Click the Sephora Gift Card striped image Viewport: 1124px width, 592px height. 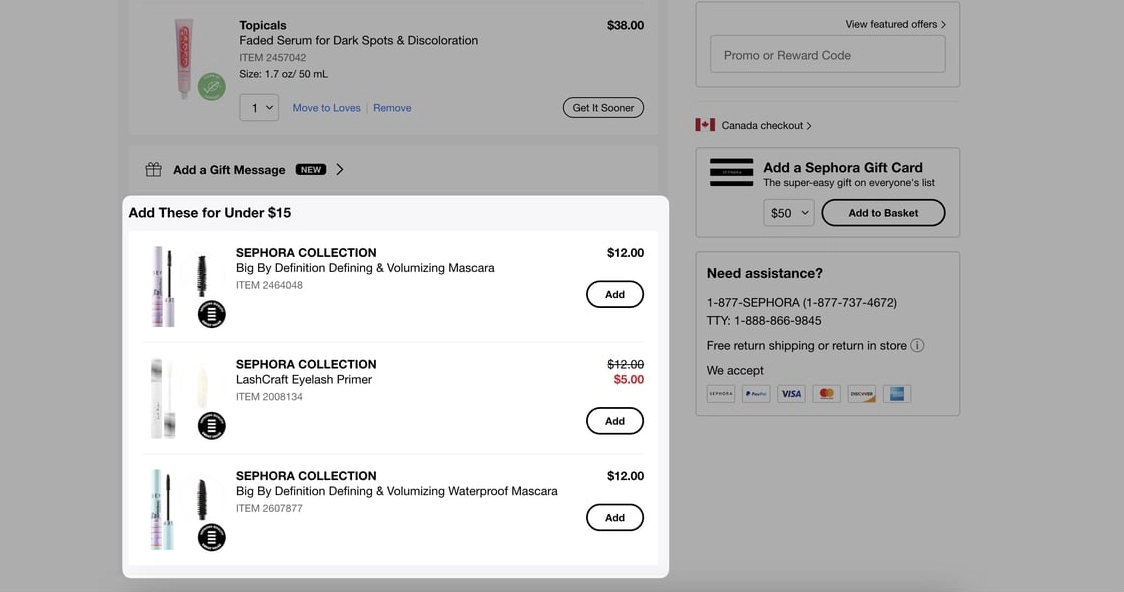click(731, 172)
